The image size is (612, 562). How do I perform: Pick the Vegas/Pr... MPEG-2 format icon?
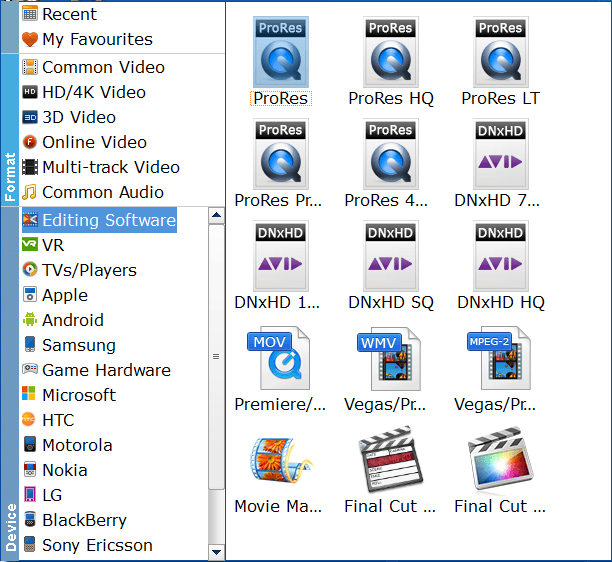pos(499,358)
